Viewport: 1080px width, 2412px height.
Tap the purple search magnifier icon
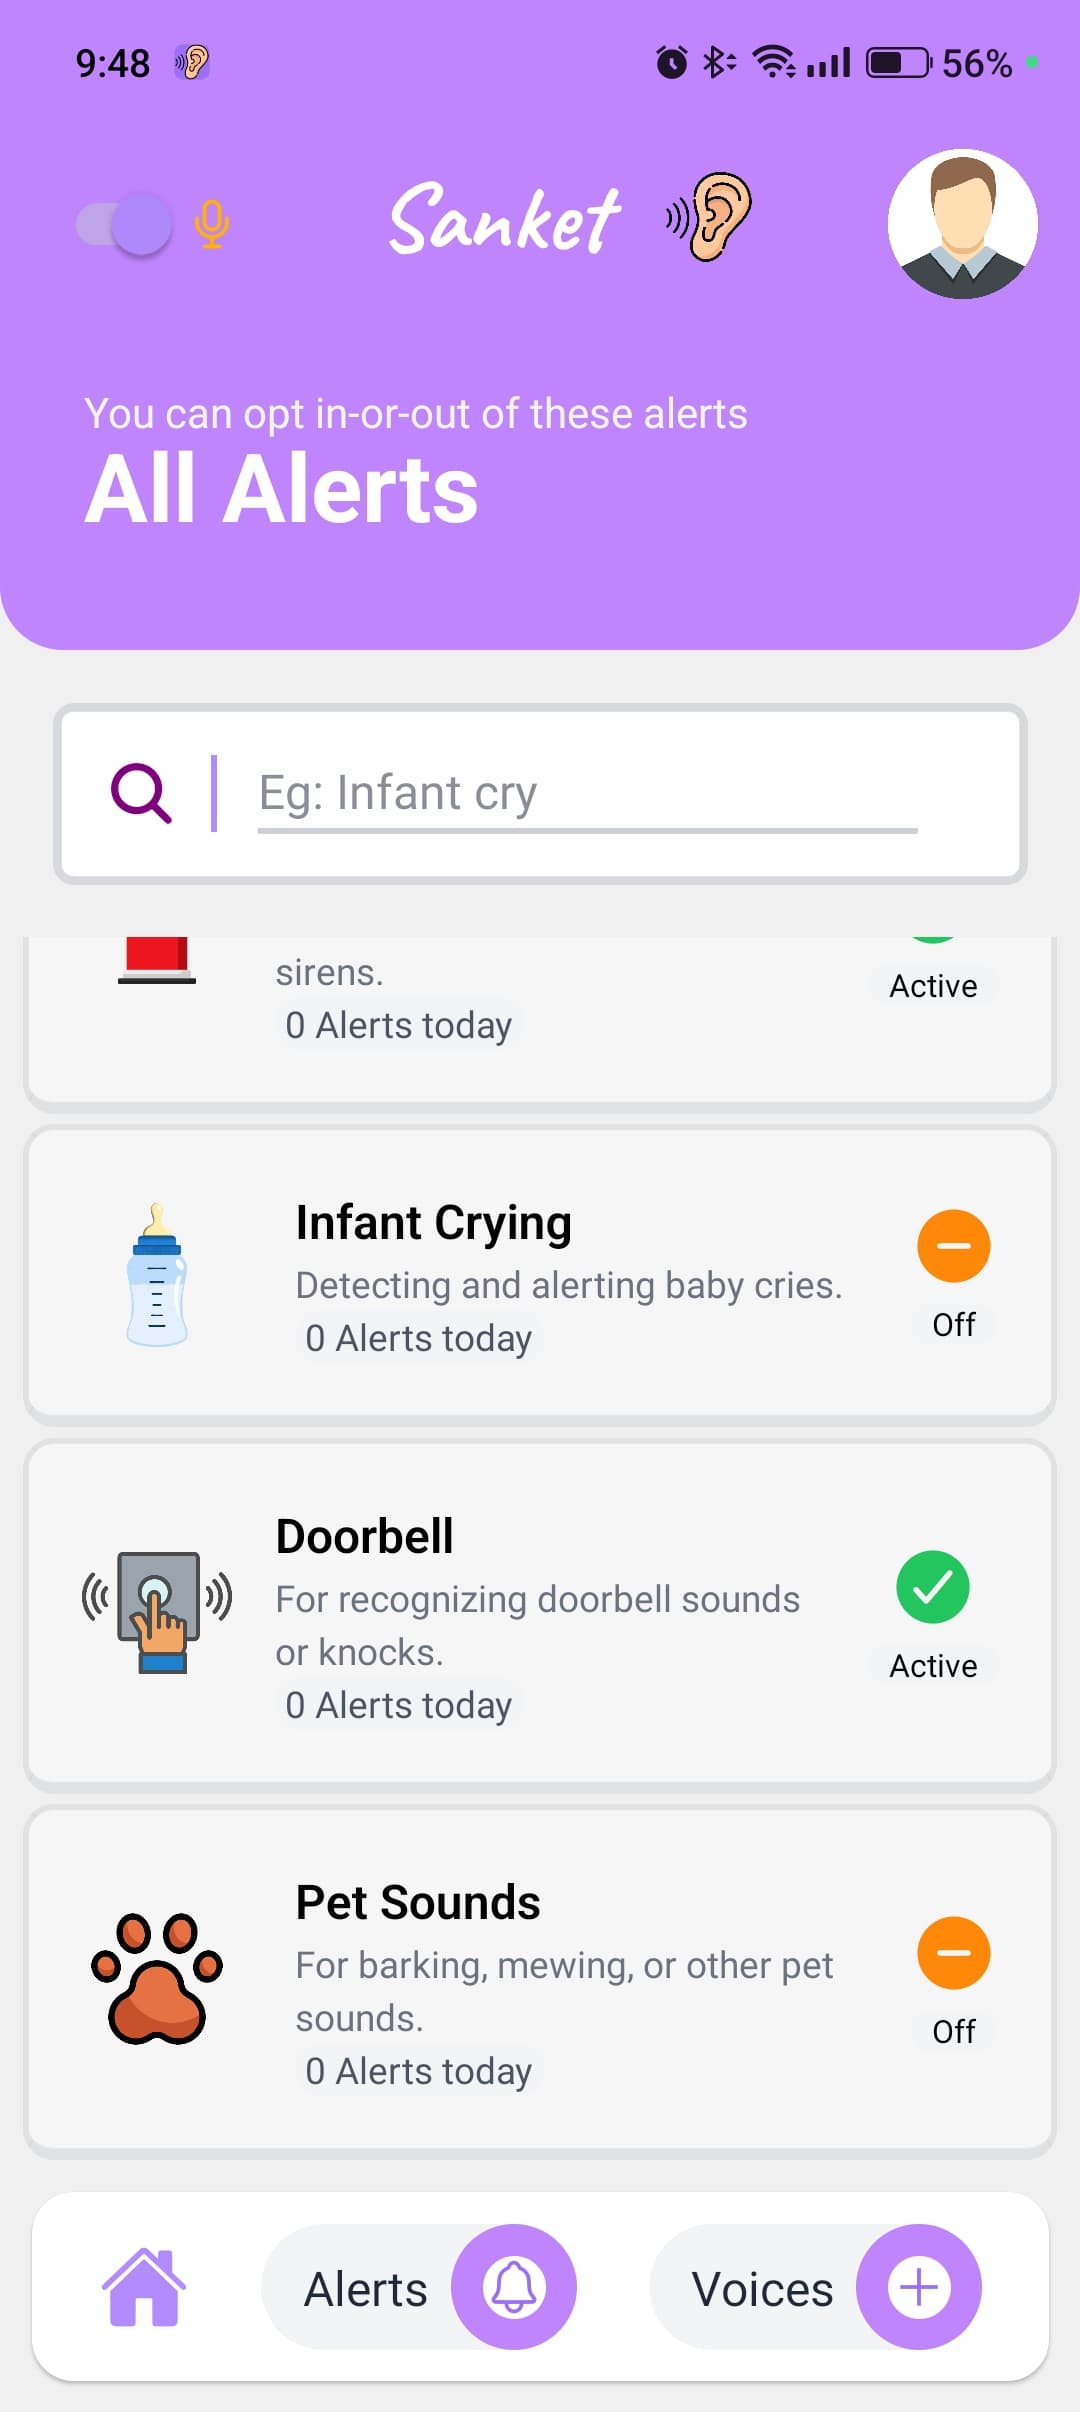click(141, 794)
